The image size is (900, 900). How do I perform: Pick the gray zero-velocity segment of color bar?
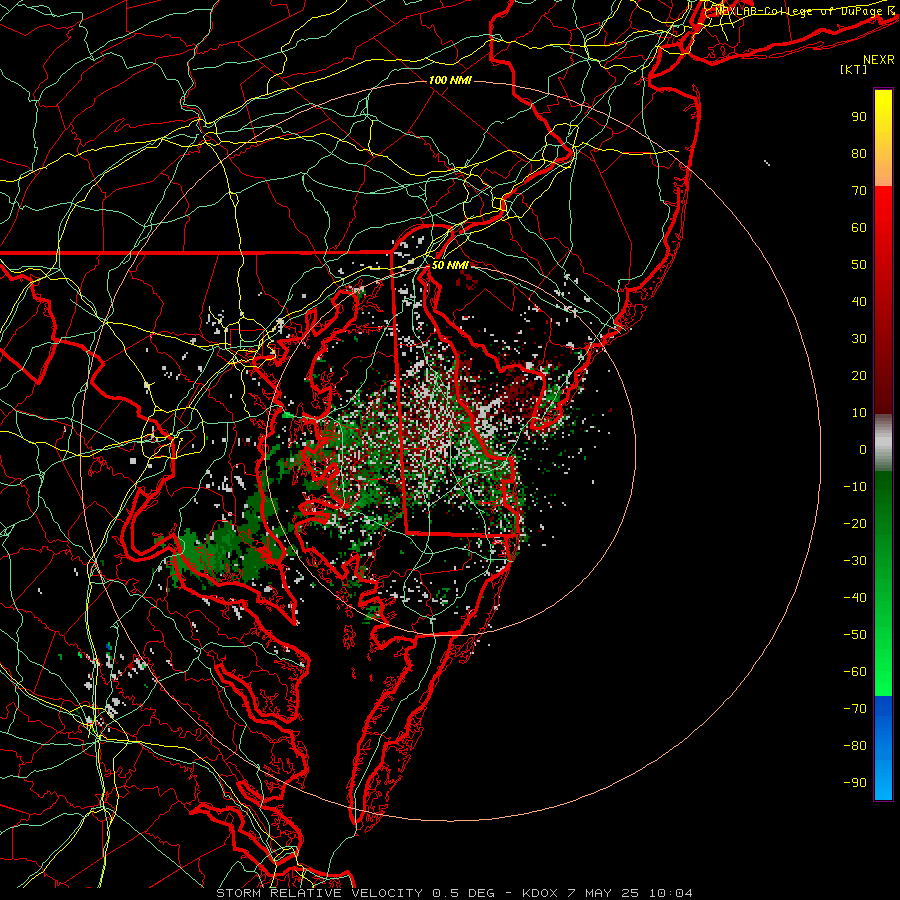point(883,443)
